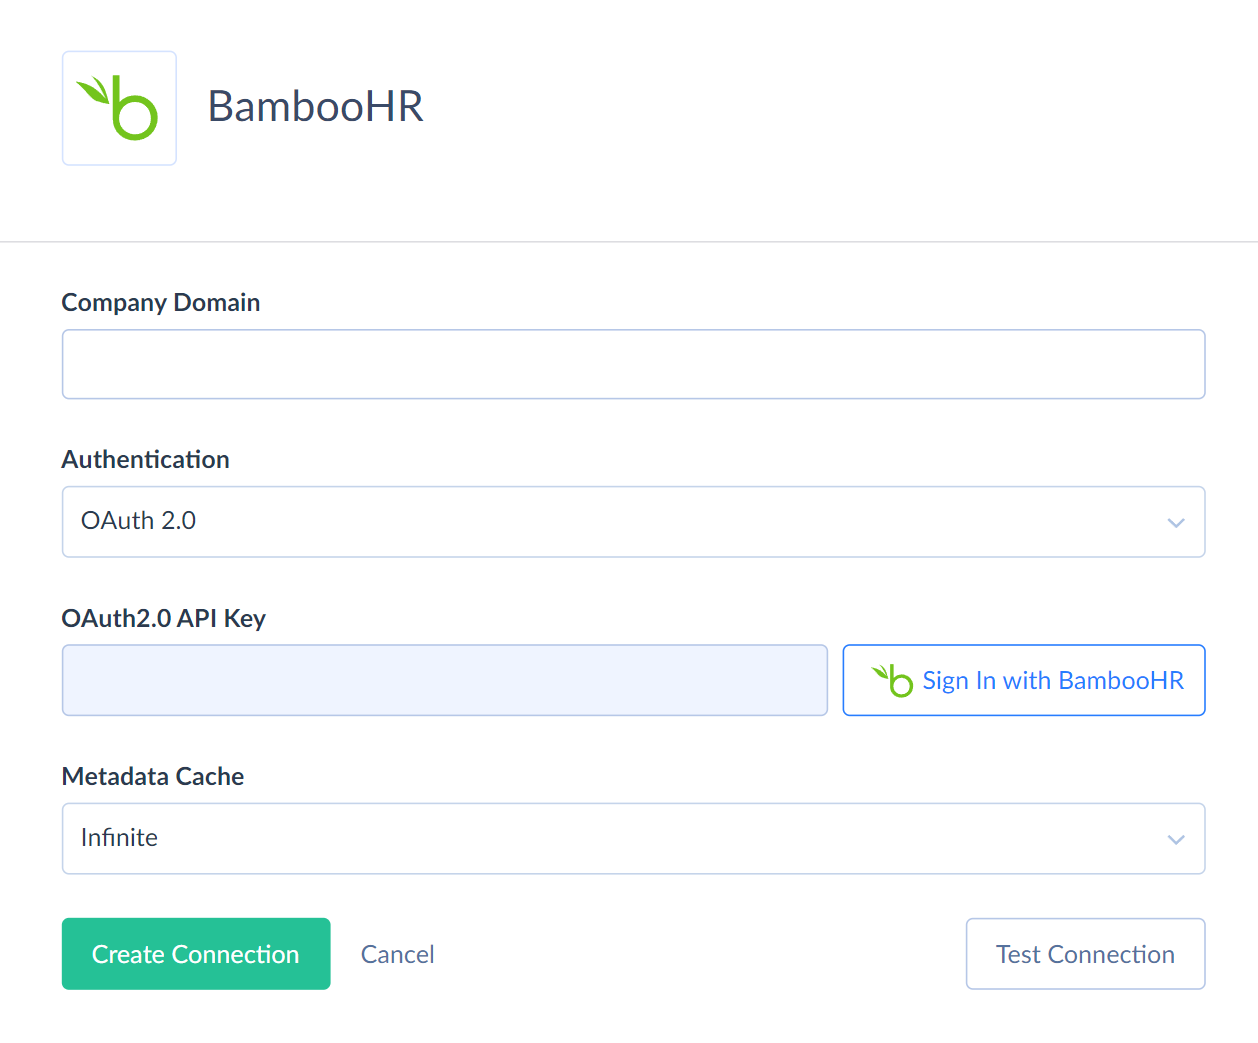Click the BambooHR logo icon

pyautogui.click(x=119, y=108)
